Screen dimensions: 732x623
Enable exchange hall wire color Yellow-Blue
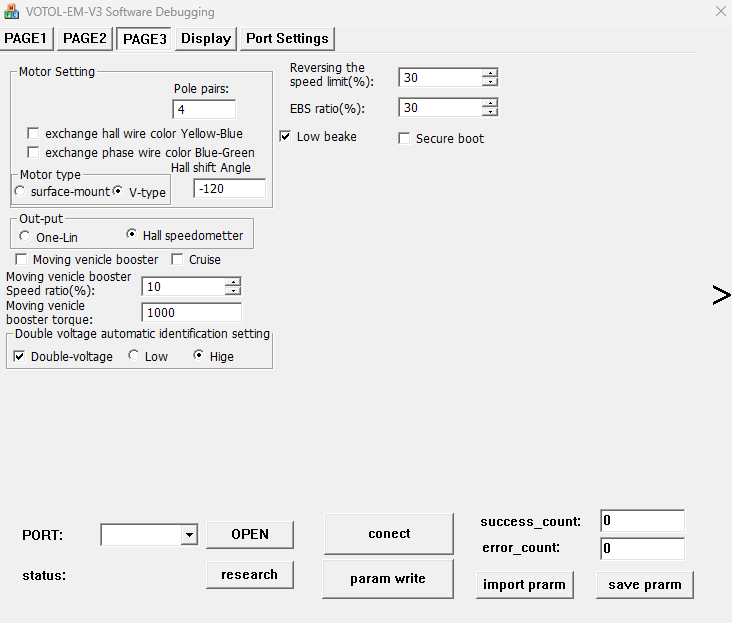click(x=34, y=133)
